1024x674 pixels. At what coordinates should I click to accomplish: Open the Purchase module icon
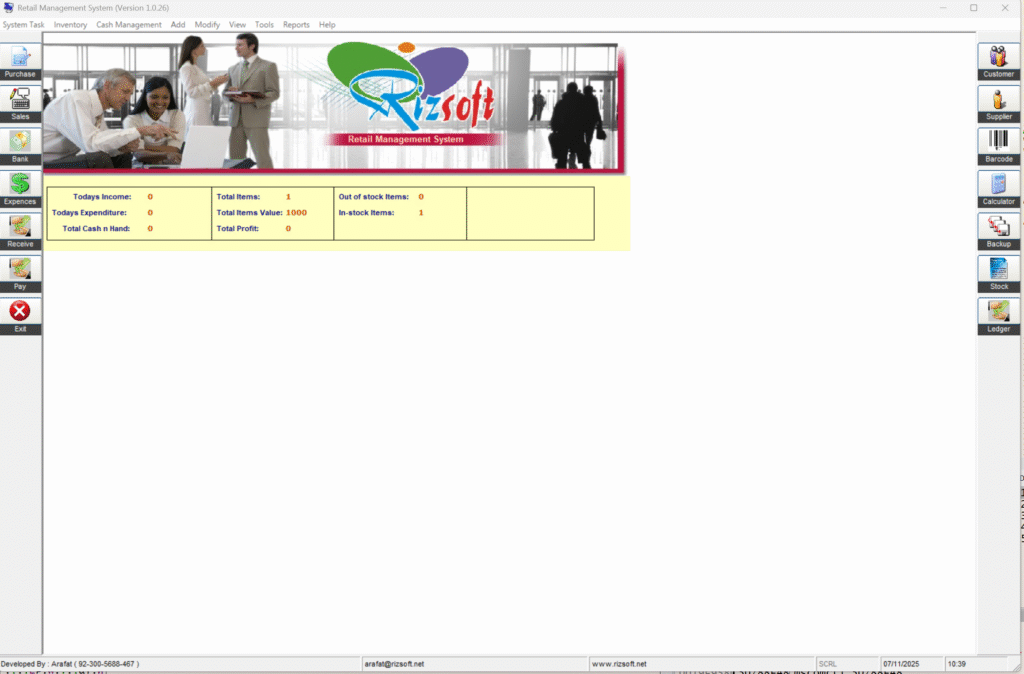(20, 58)
